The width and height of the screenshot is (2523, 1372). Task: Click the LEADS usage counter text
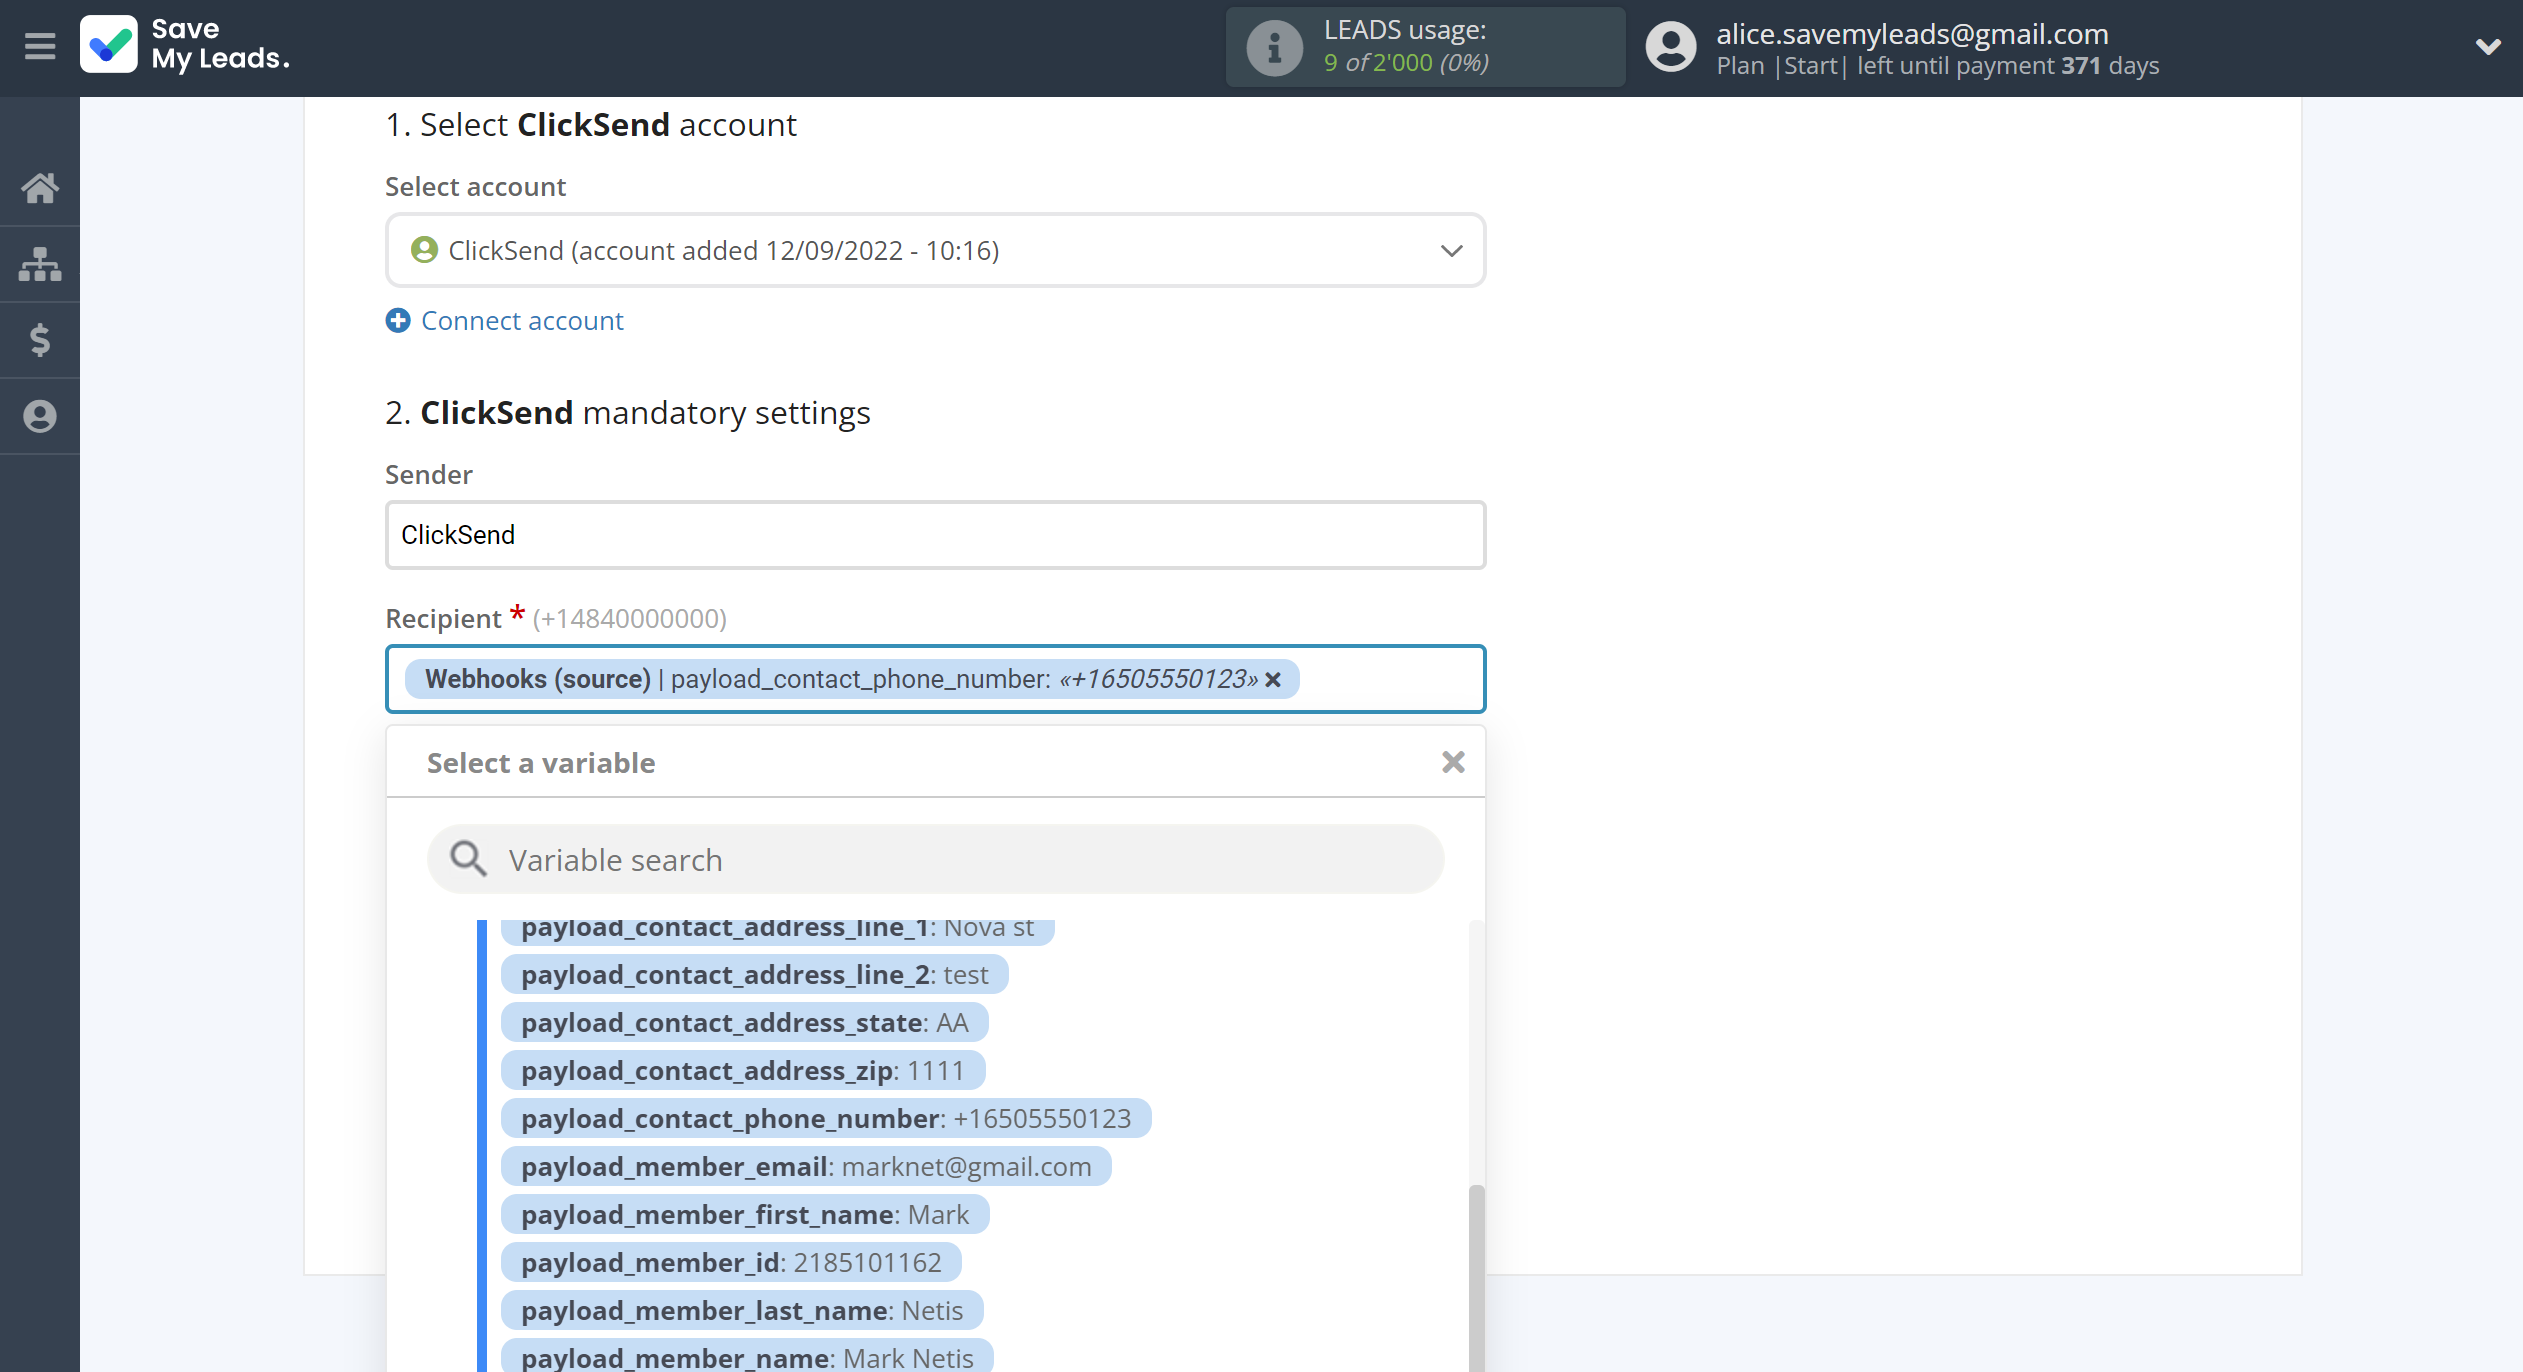tap(1406, 63)
